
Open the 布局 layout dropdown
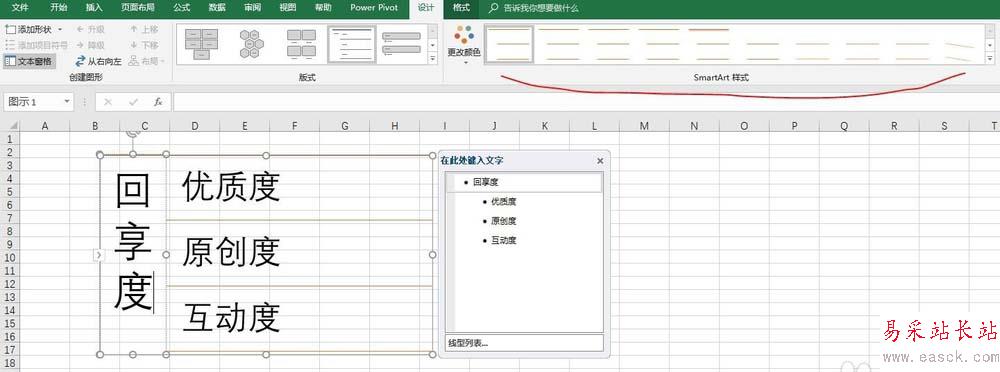pos(147,61)
